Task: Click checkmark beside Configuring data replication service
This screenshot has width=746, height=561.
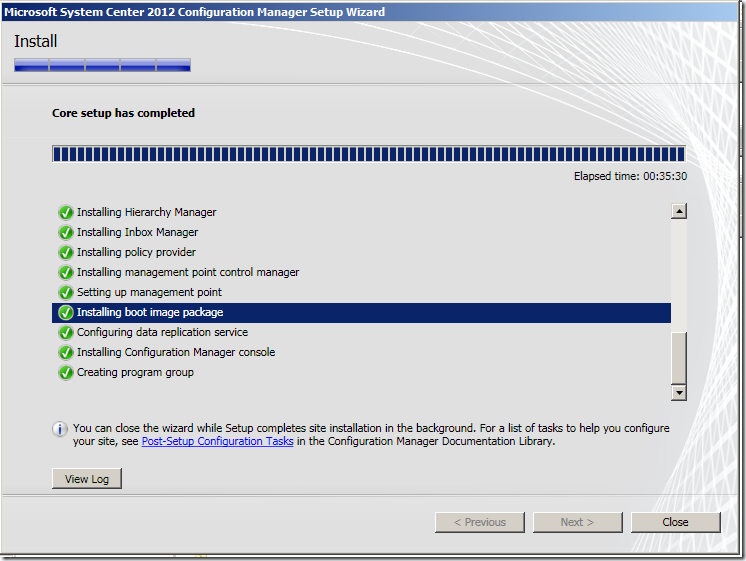Action: coord(66,332)
